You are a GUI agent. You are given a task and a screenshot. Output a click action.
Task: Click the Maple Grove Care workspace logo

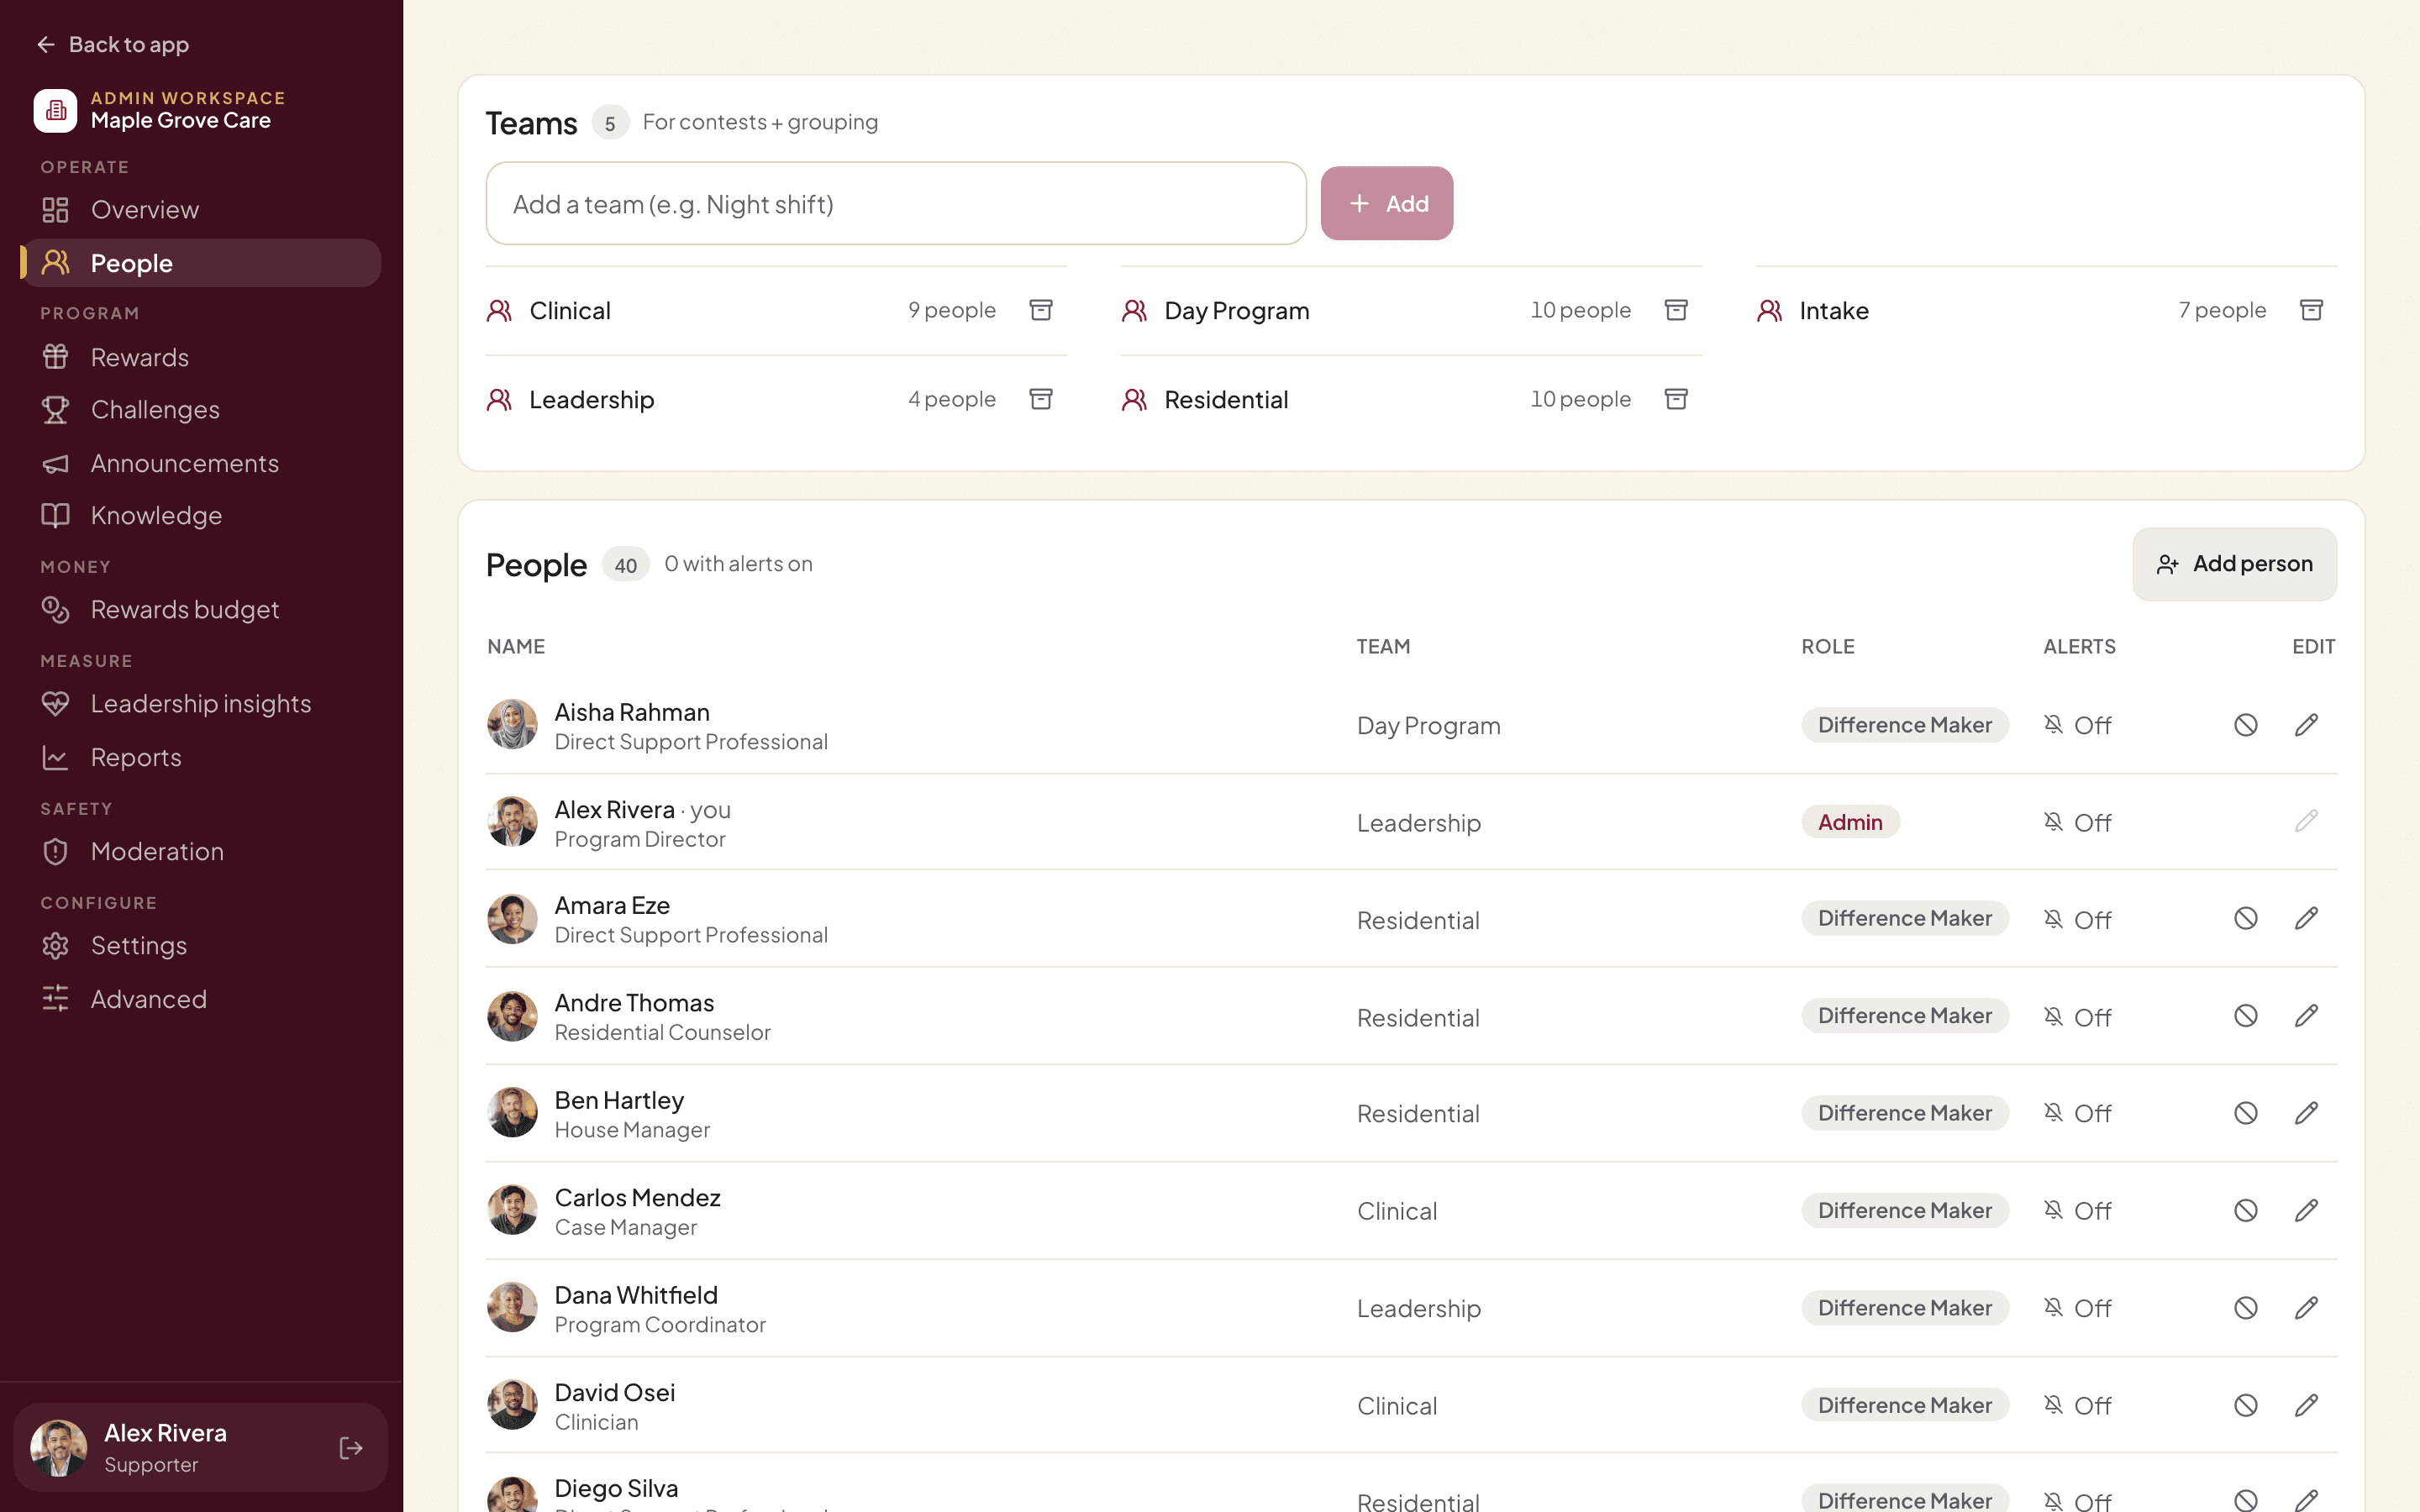coord(55,110)
